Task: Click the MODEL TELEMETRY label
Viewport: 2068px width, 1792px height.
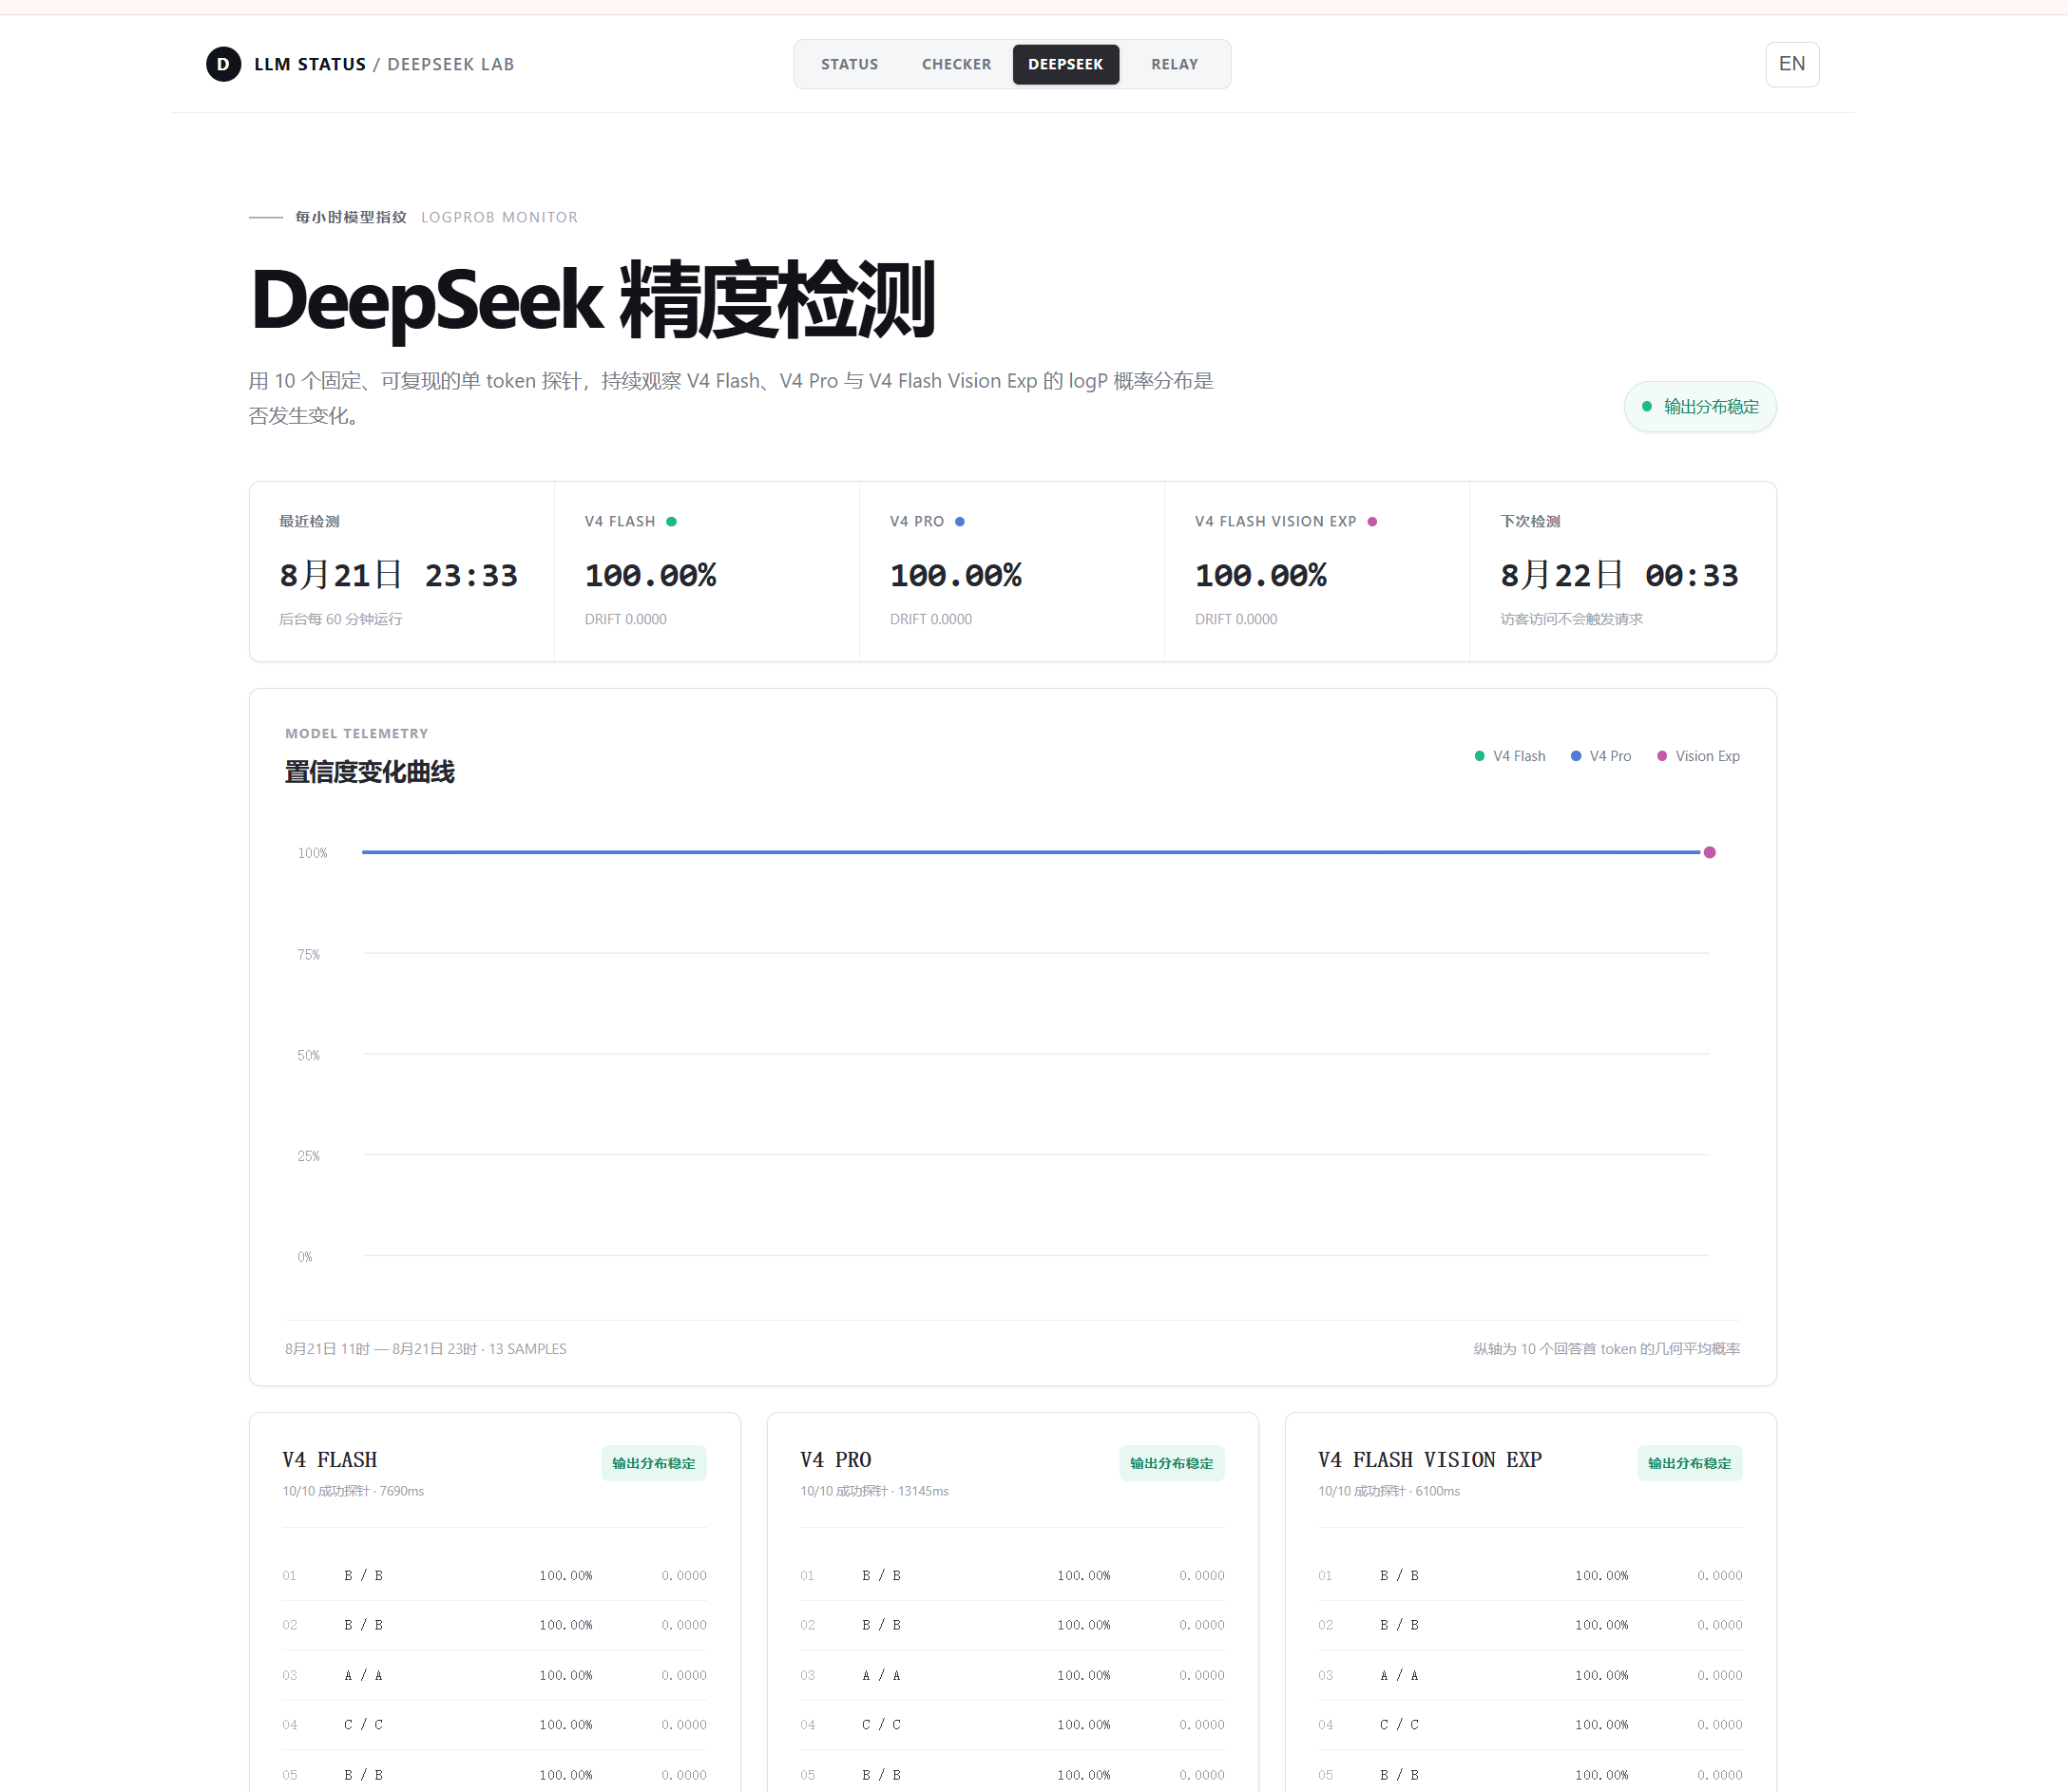Action: pyautogui.click(x=357, y=733)
